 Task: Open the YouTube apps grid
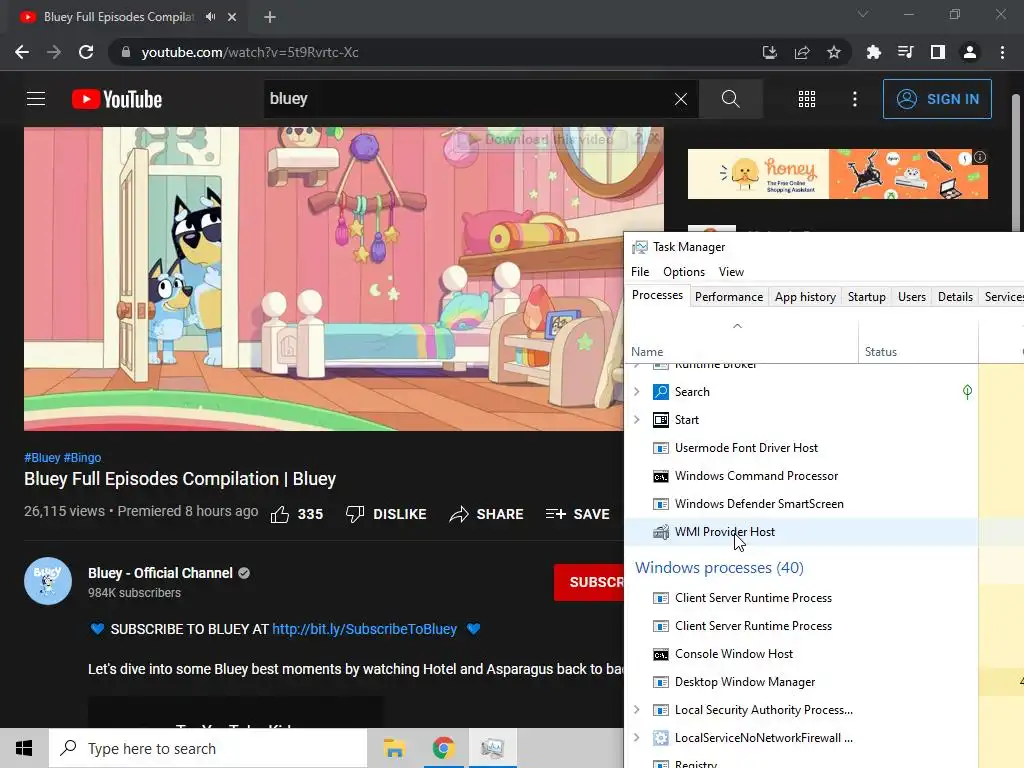[x=807, y=99]
